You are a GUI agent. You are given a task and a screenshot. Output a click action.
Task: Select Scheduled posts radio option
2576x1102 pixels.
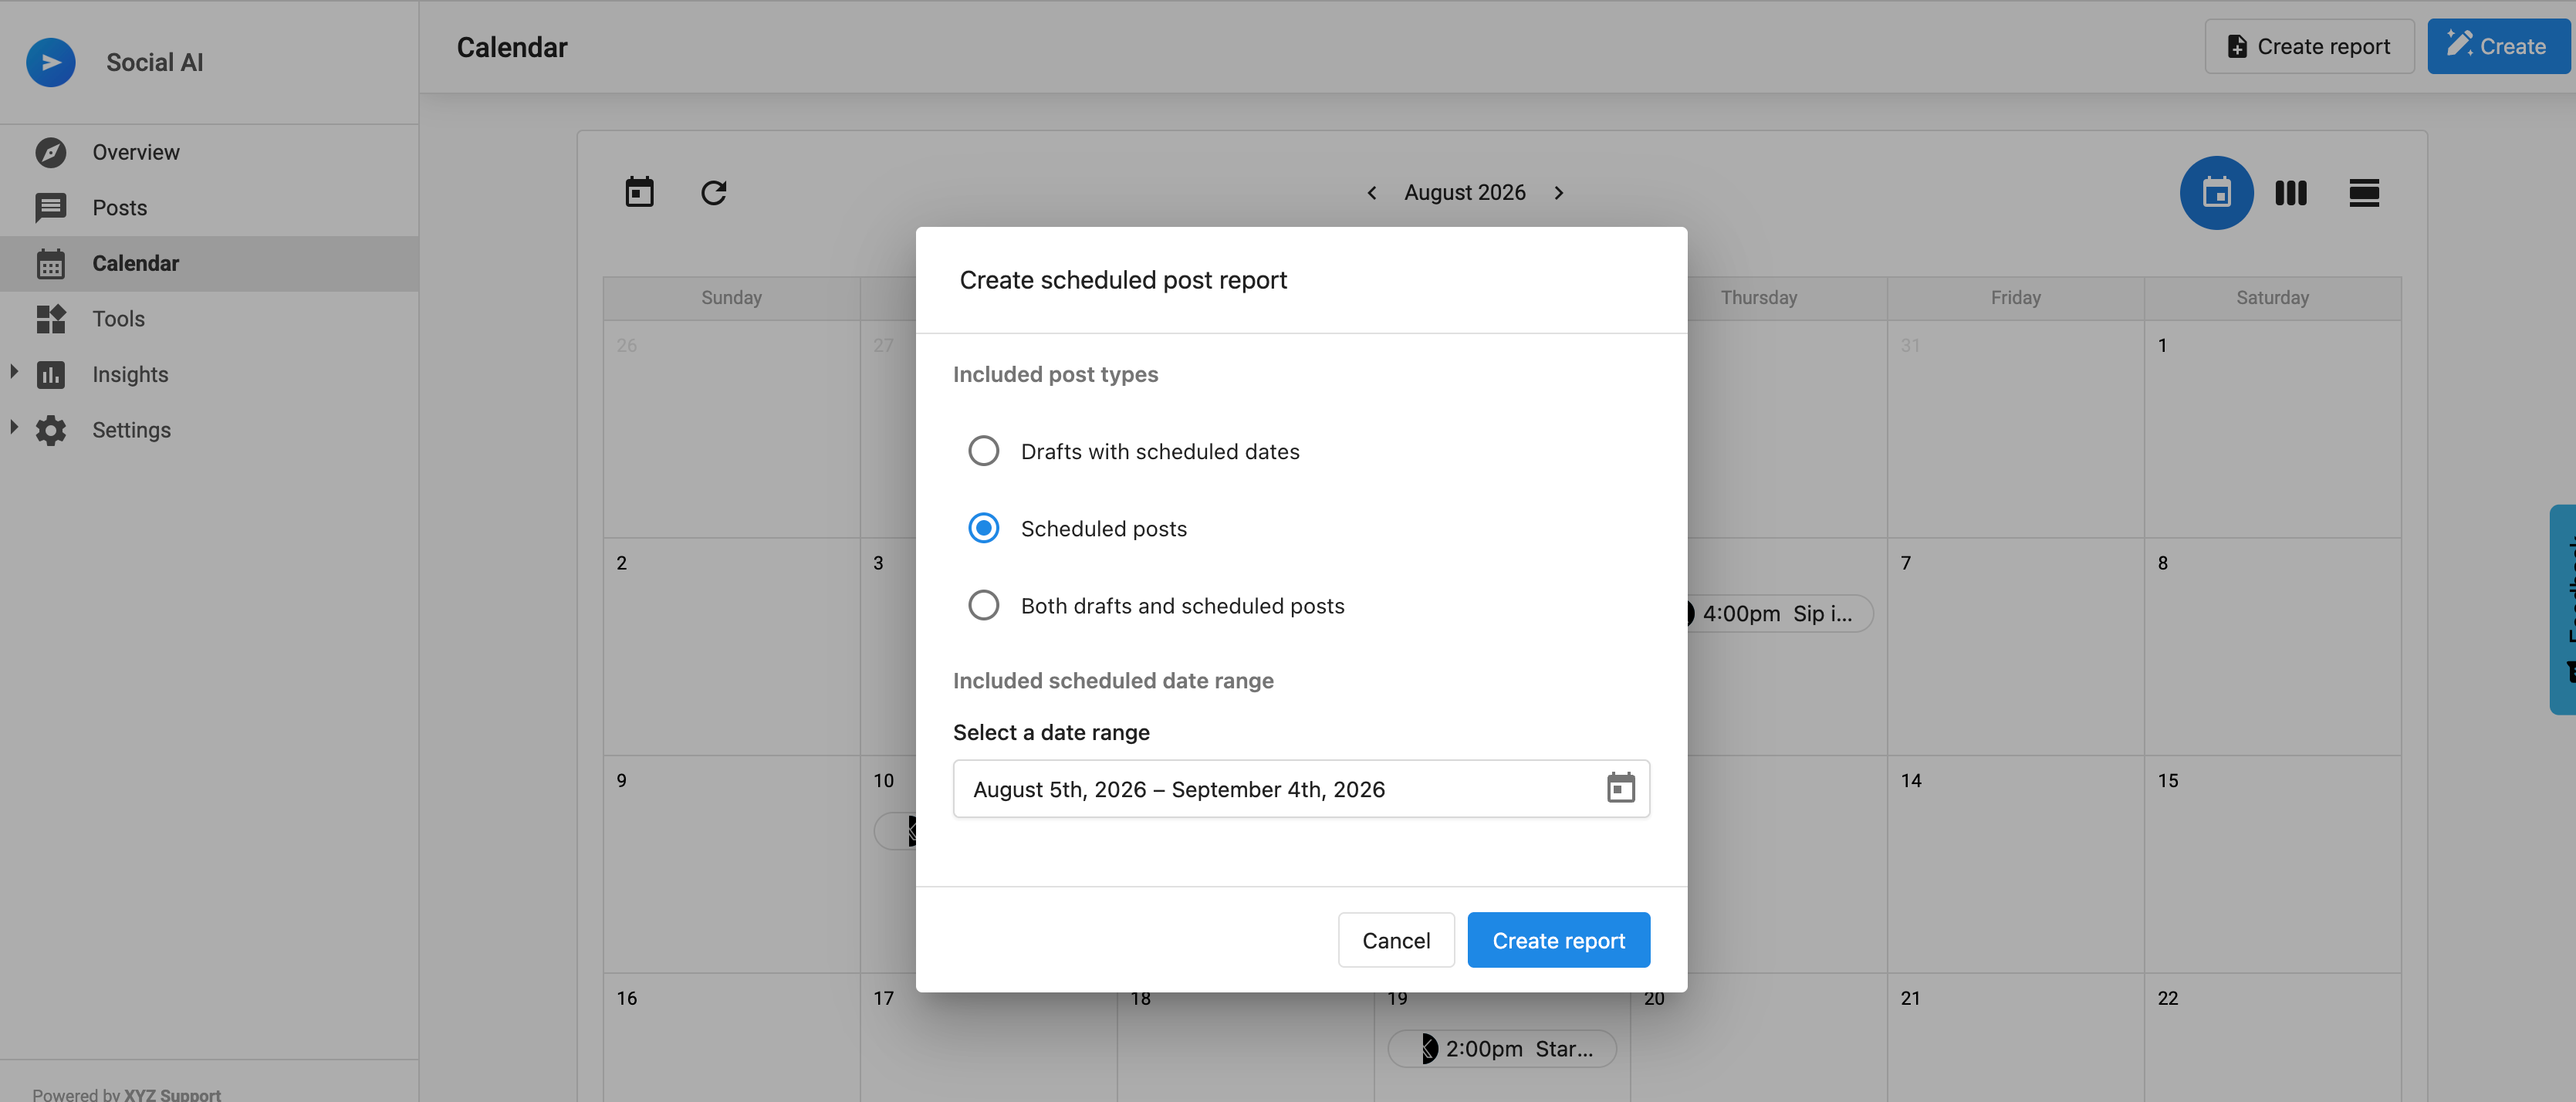[x=983, y=528]
